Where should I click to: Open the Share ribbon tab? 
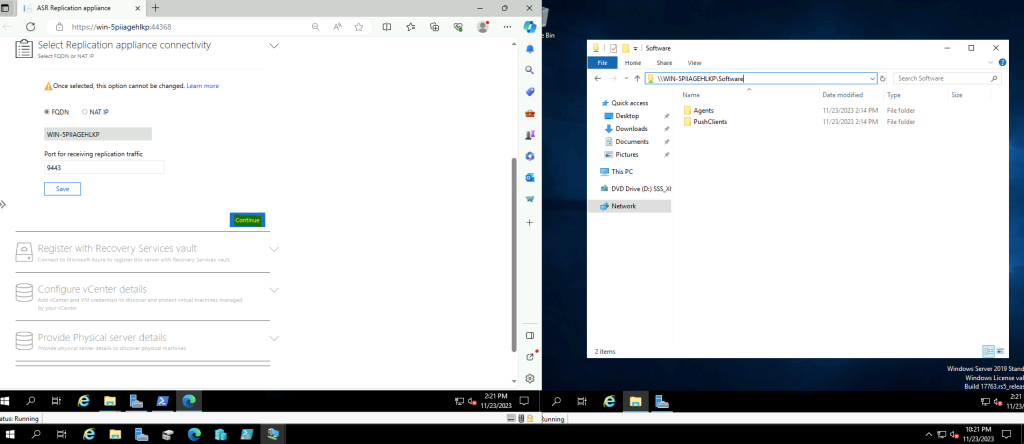point(664,63)
